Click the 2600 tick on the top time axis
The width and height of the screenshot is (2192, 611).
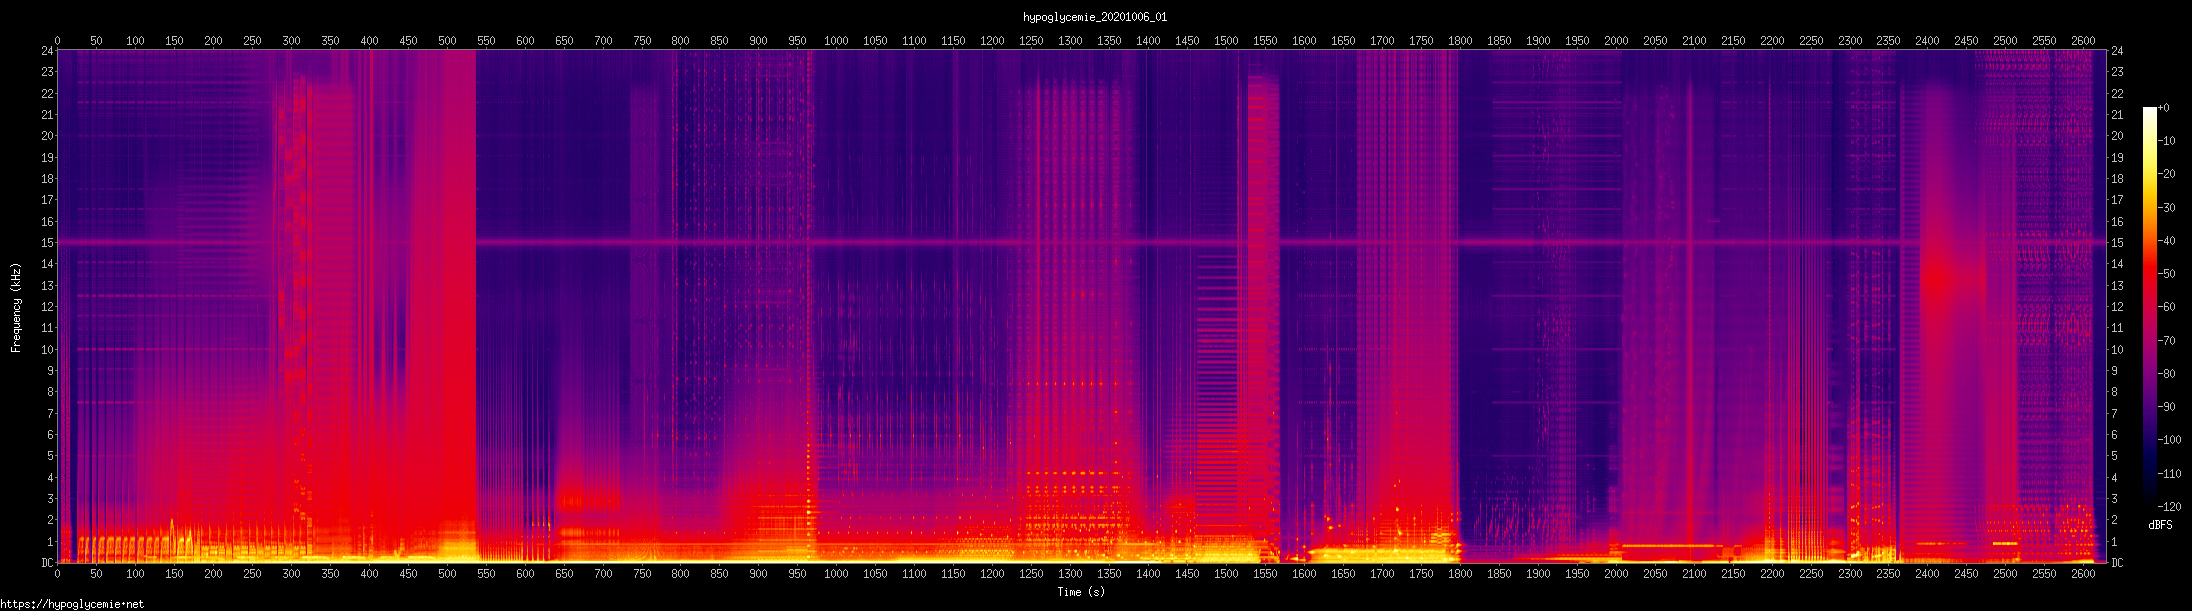2083,41
